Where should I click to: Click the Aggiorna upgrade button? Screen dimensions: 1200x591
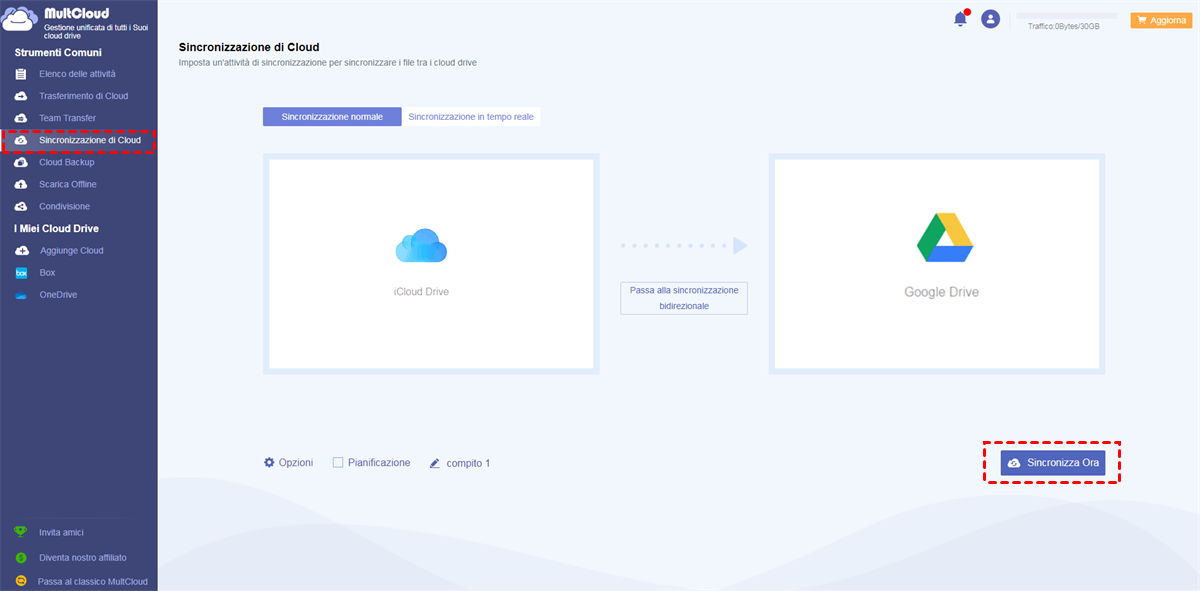1159,20
